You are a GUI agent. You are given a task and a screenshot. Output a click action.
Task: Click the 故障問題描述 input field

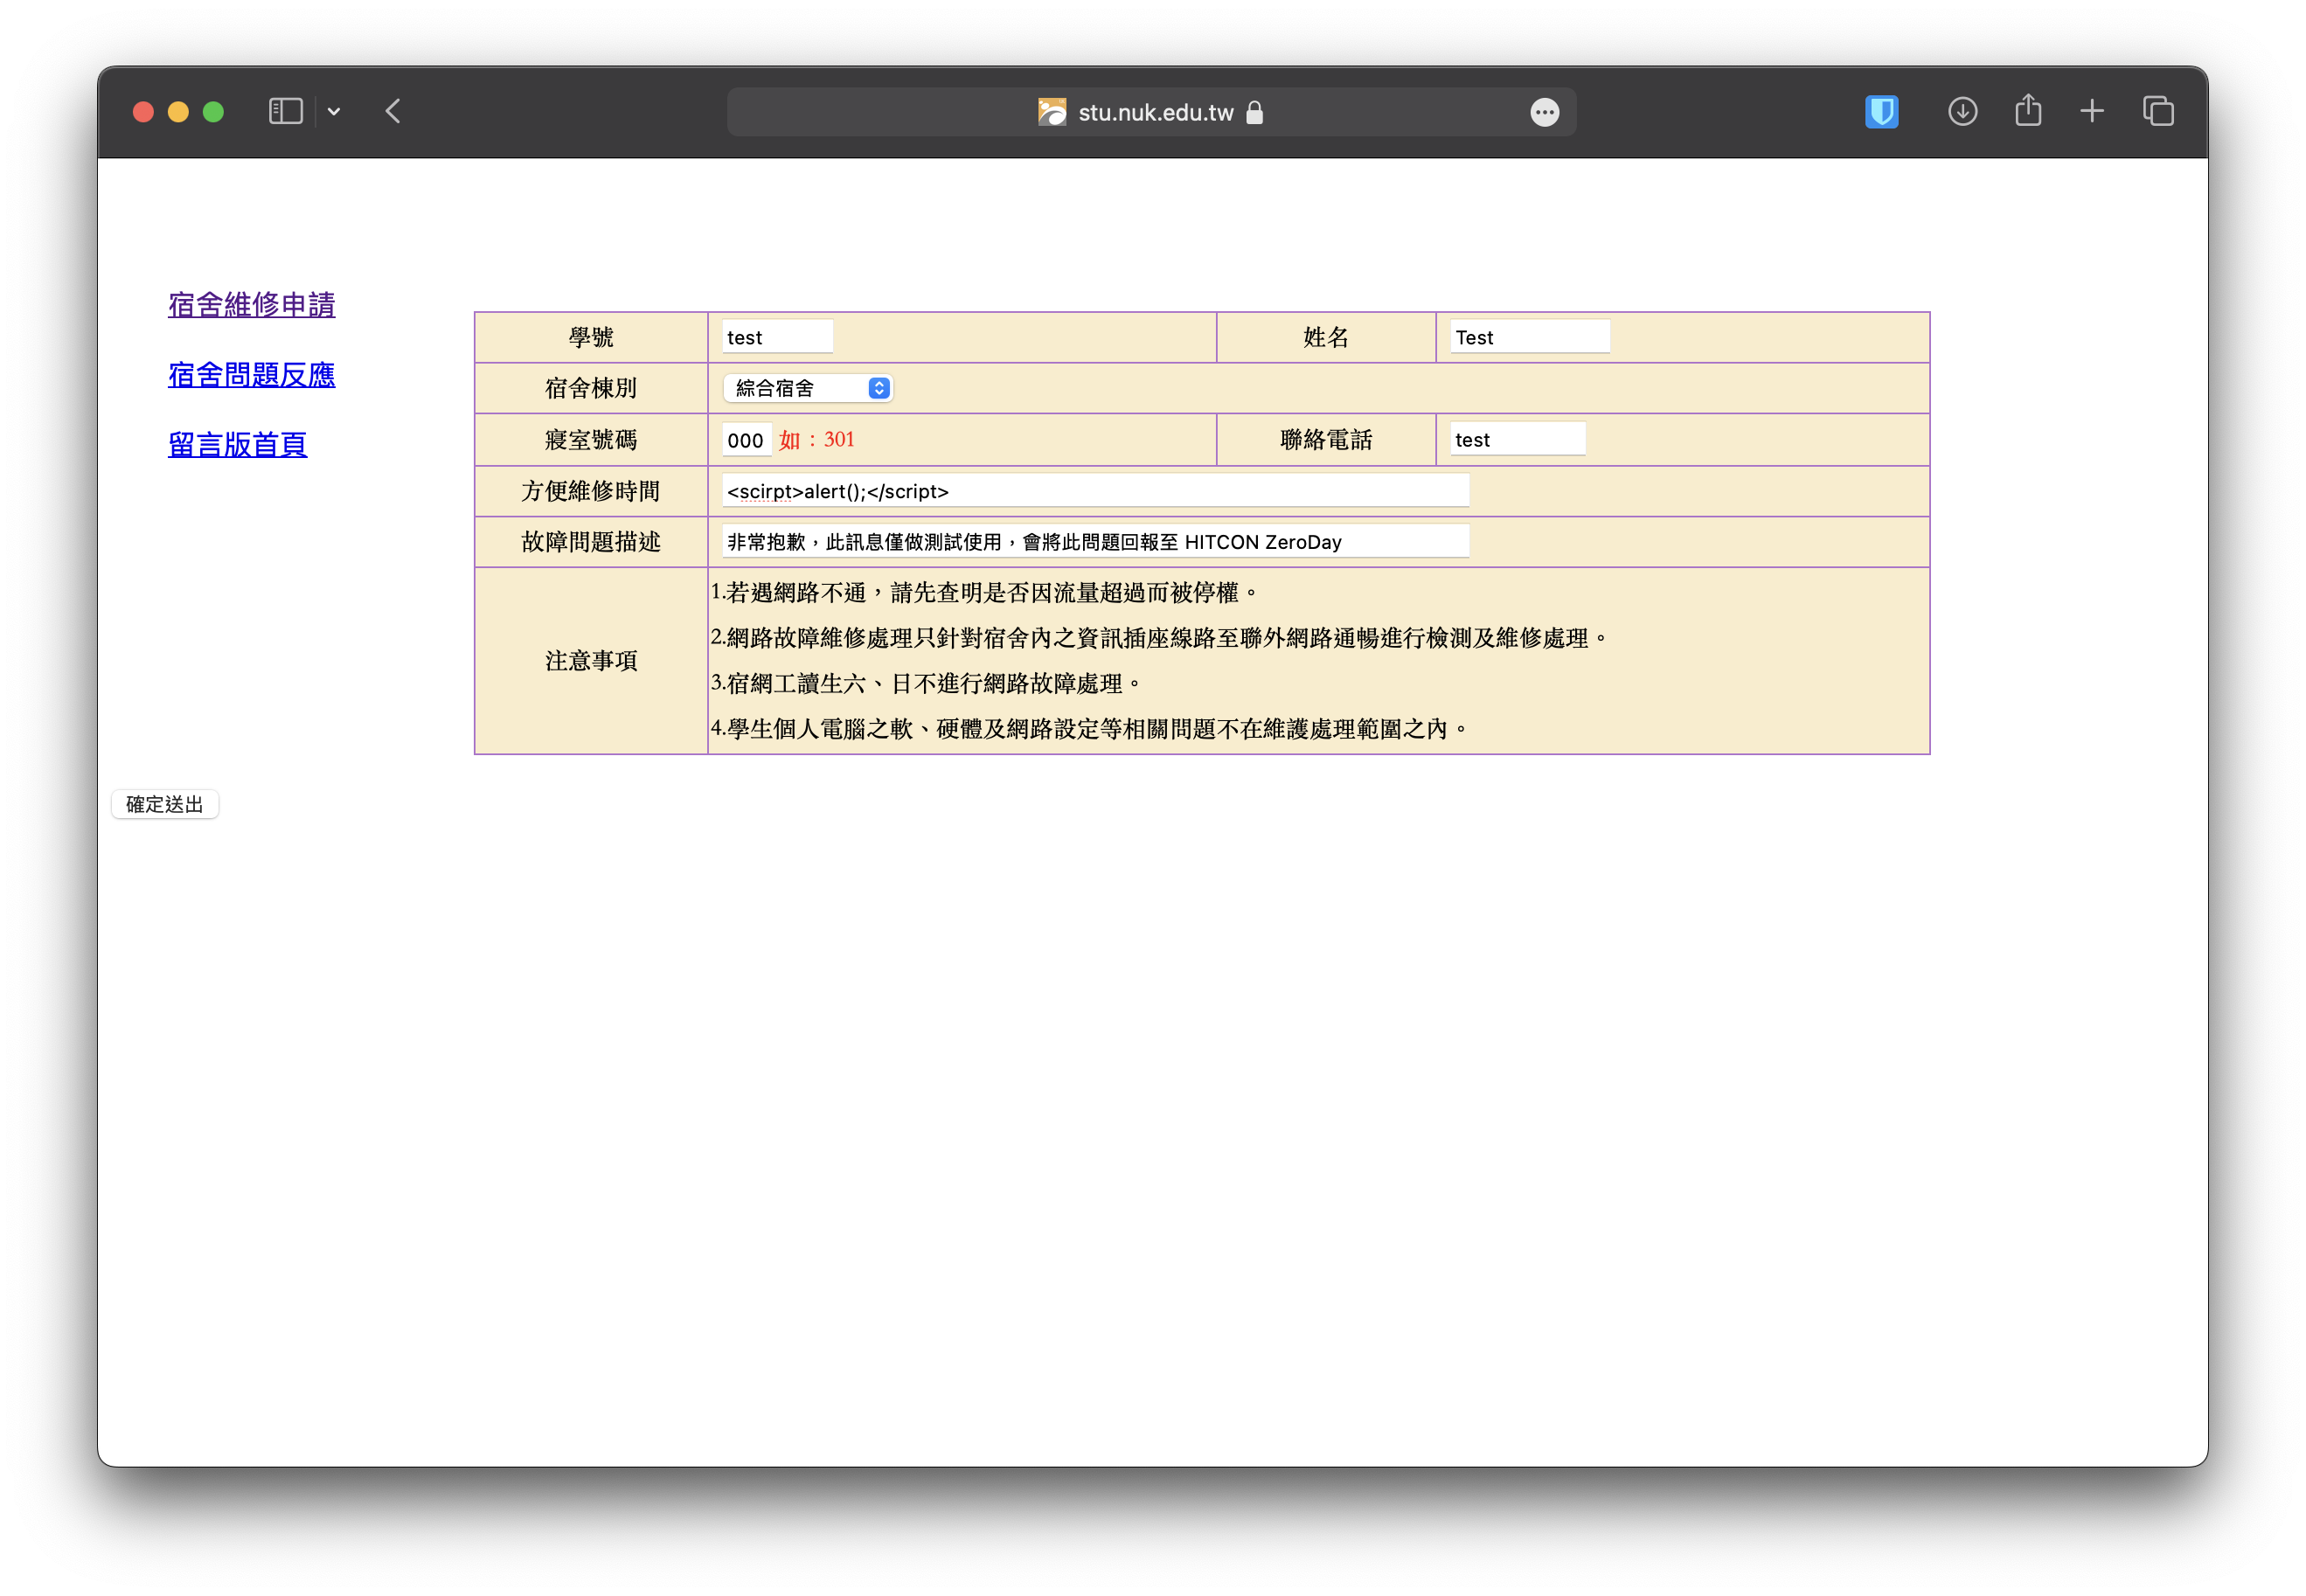click(x=1095, y=542)
